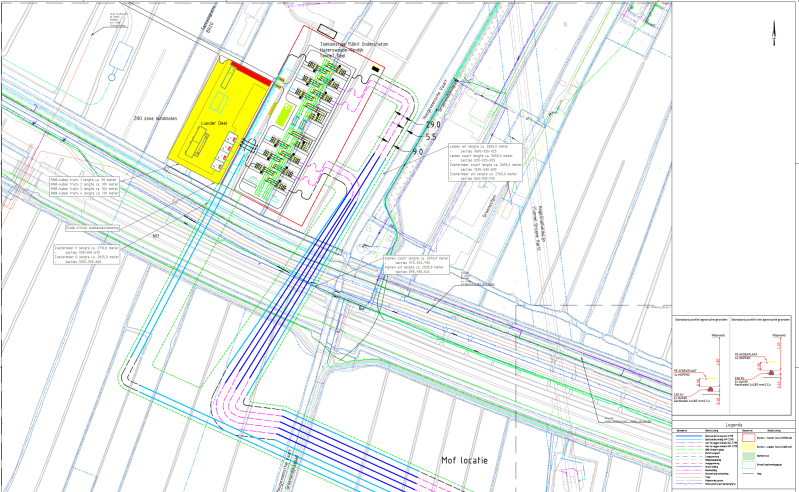This screenshot has width=799, height=492.
Task: Click the 'Legenda' heading
Action: [734, 425]
